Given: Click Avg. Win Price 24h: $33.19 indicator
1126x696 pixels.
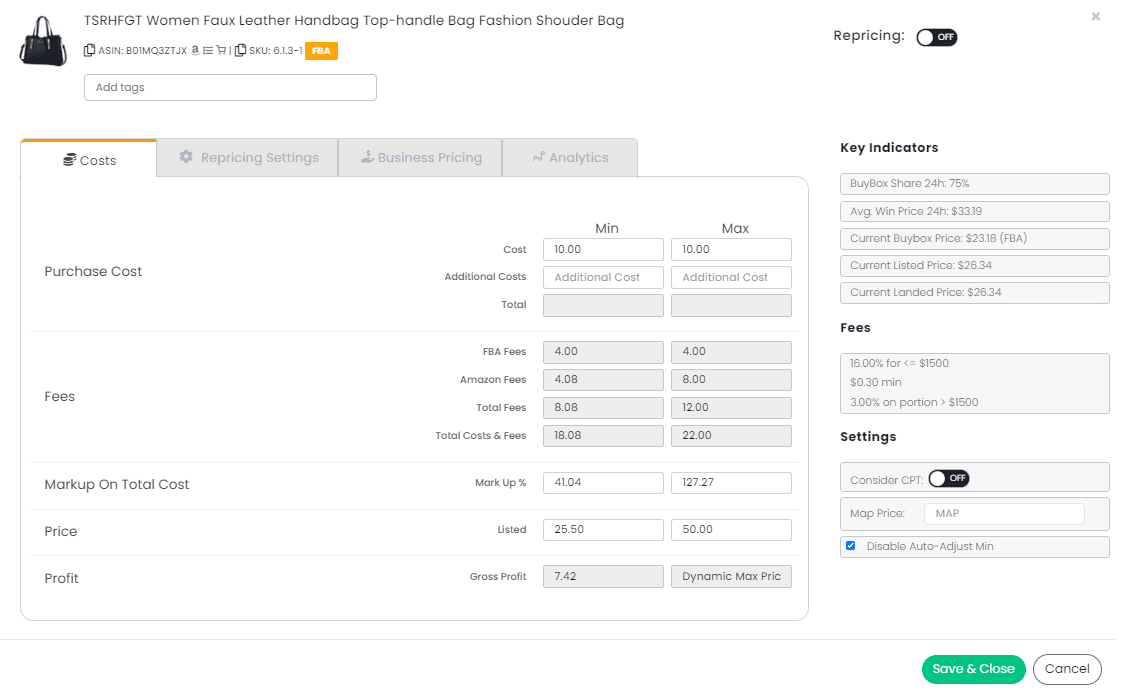Looking at the screenshot, I should click(x=974, y=211).
